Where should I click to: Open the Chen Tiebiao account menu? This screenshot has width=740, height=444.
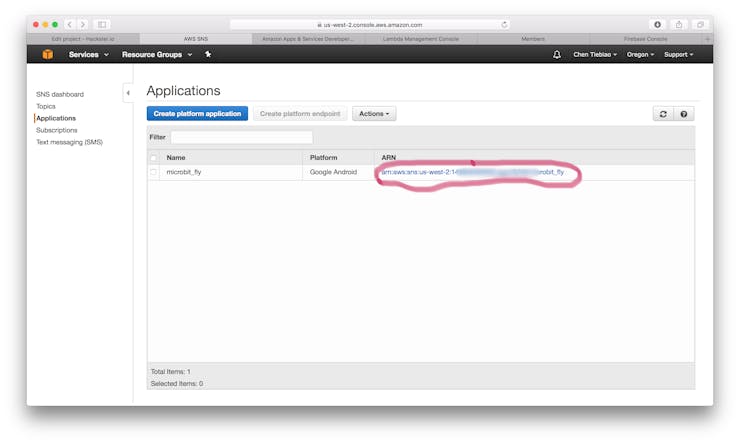click(595, 55)
